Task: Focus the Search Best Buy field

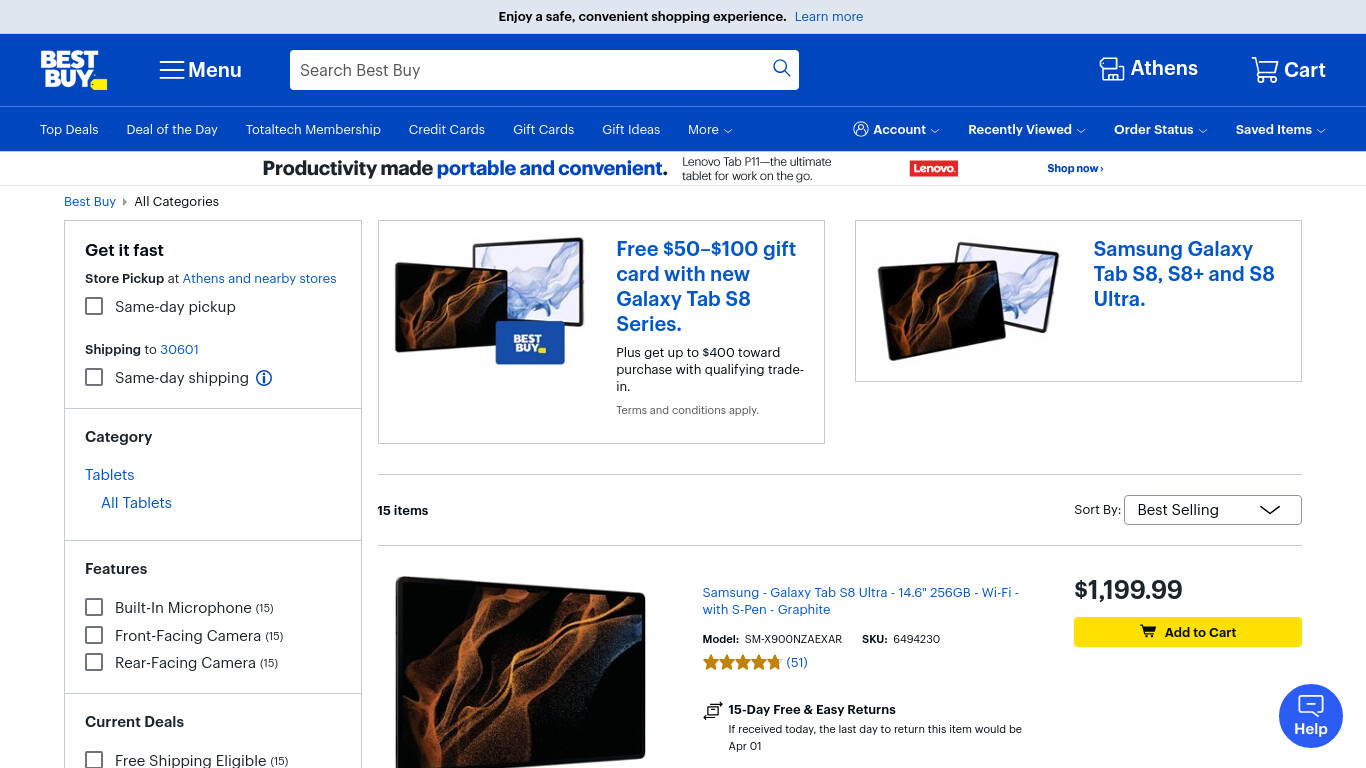Action: tap(530, 70)
